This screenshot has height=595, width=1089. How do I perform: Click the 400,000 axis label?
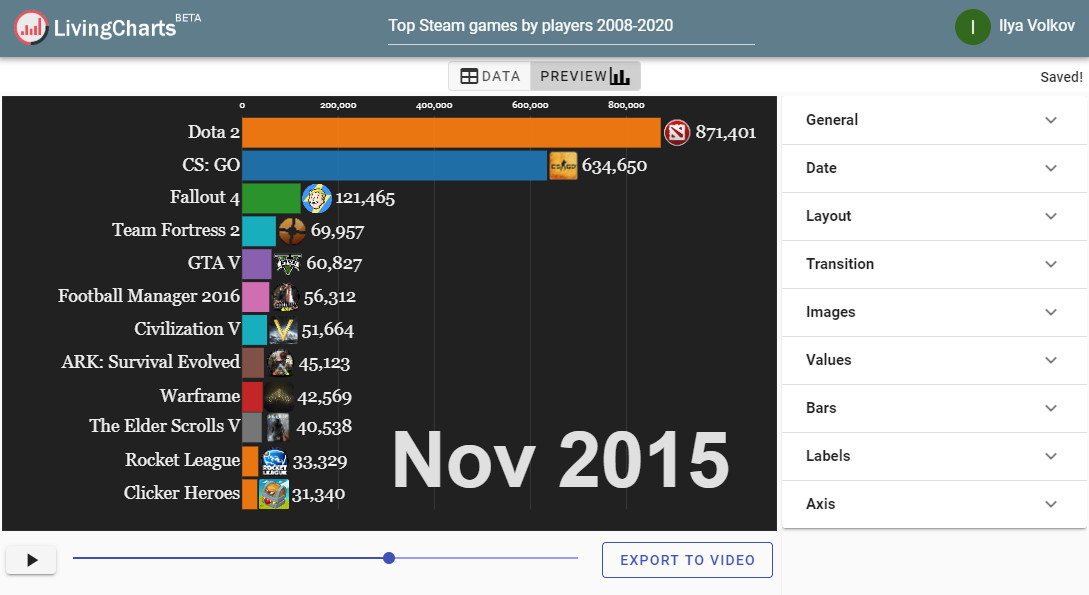pos(434,106)
